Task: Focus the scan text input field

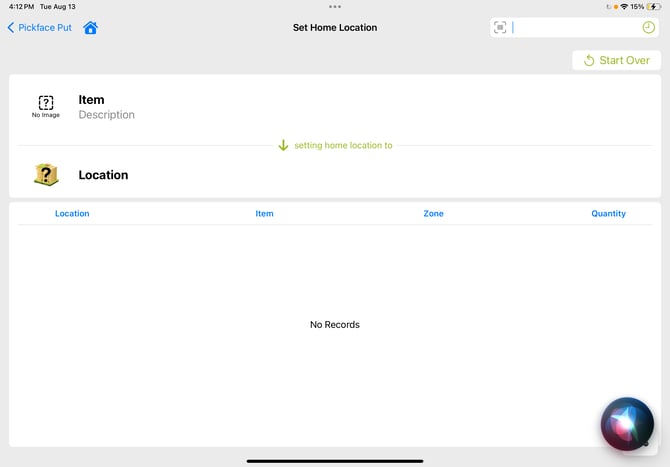Action: coord(575,28)
